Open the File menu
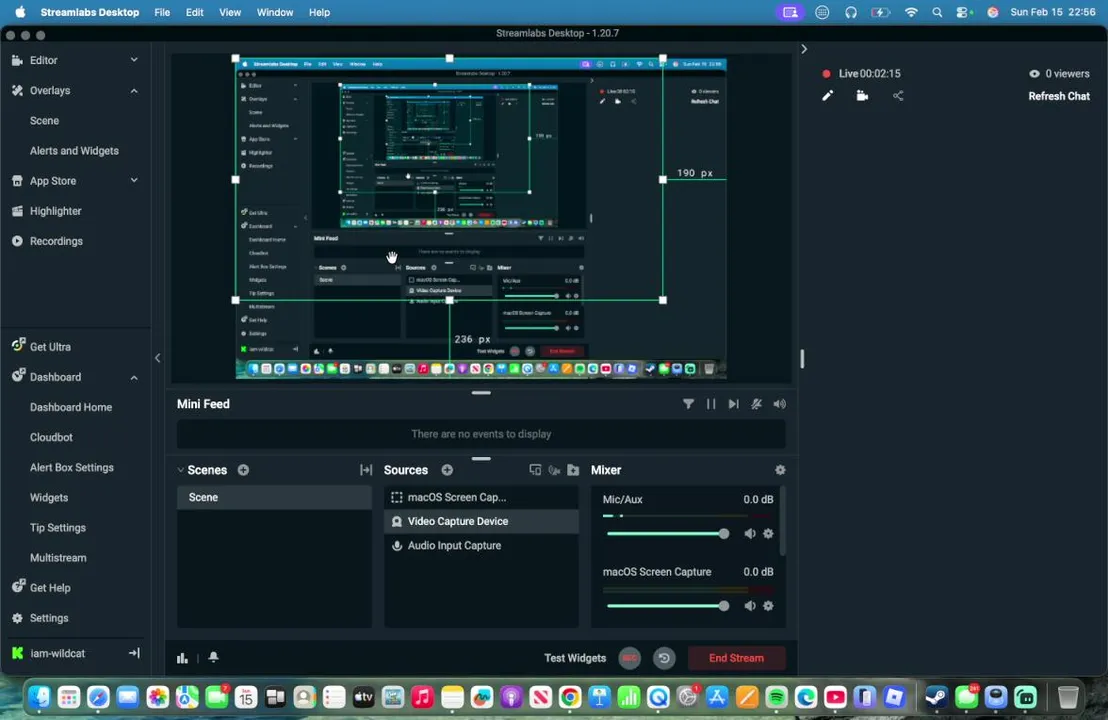1108x720 pixels. coord(162,12)
